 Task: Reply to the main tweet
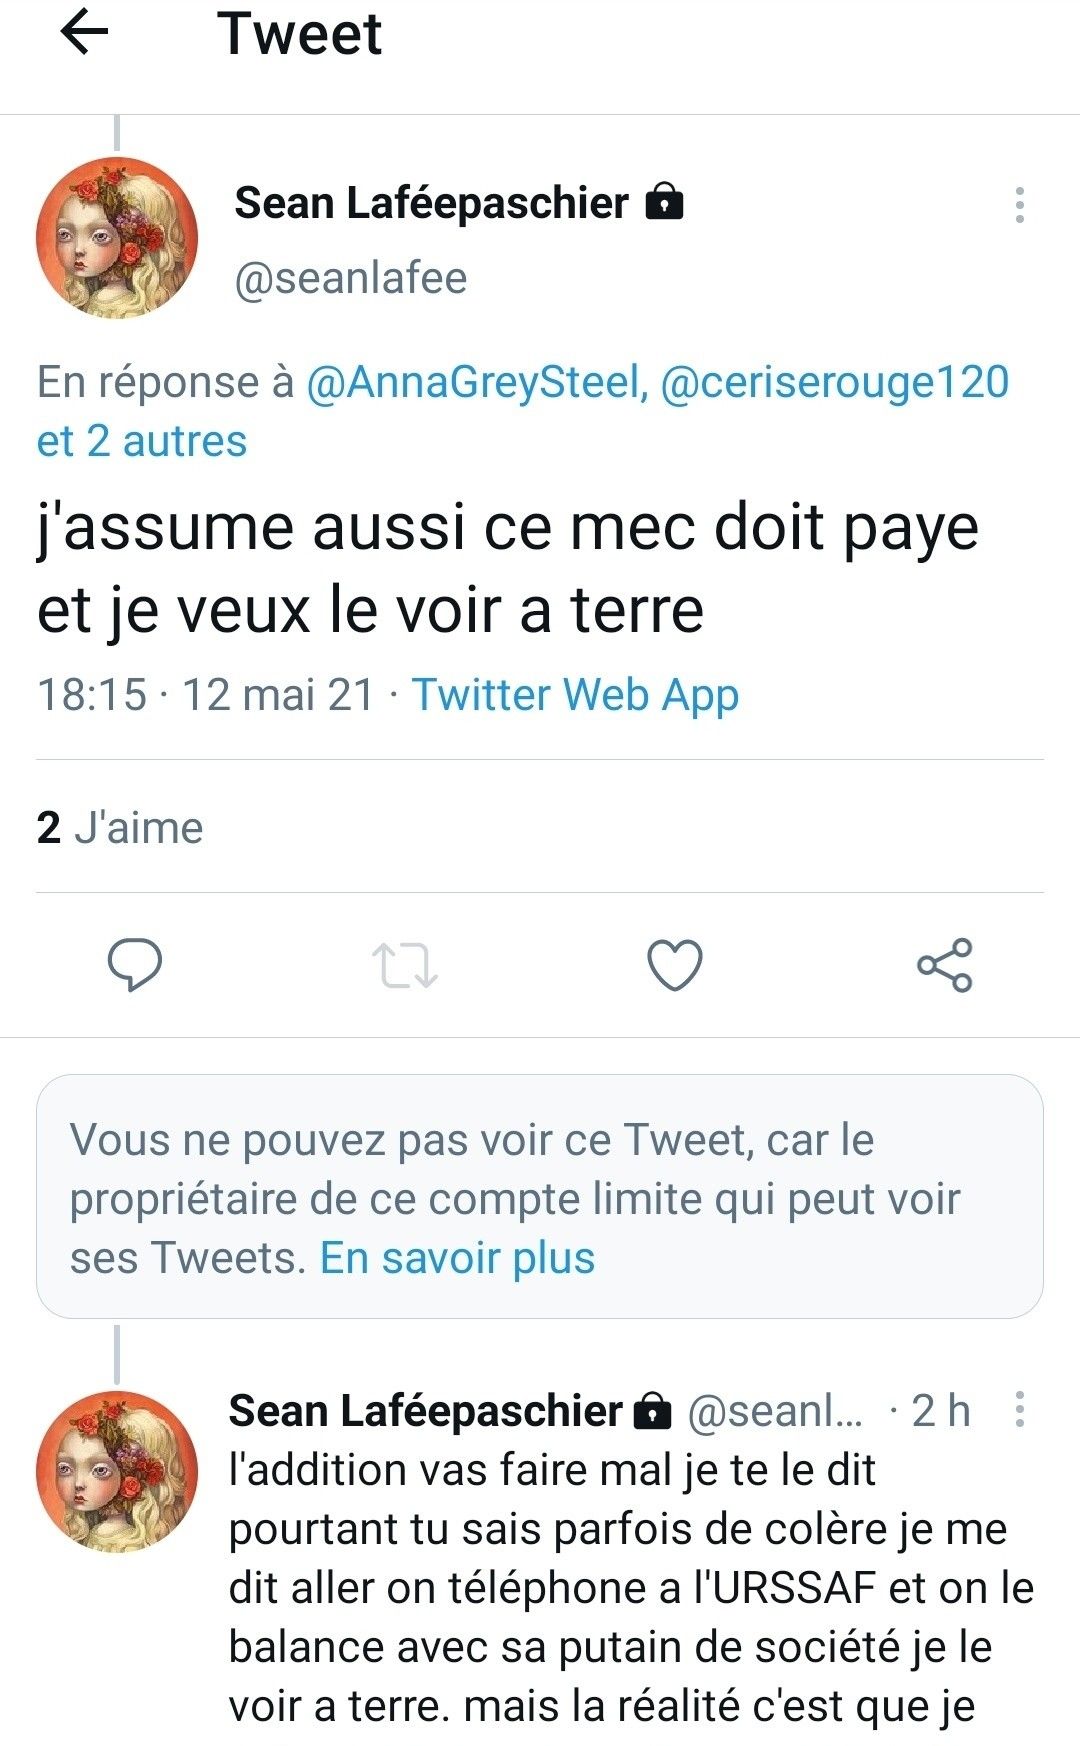(x=134, y=965)
